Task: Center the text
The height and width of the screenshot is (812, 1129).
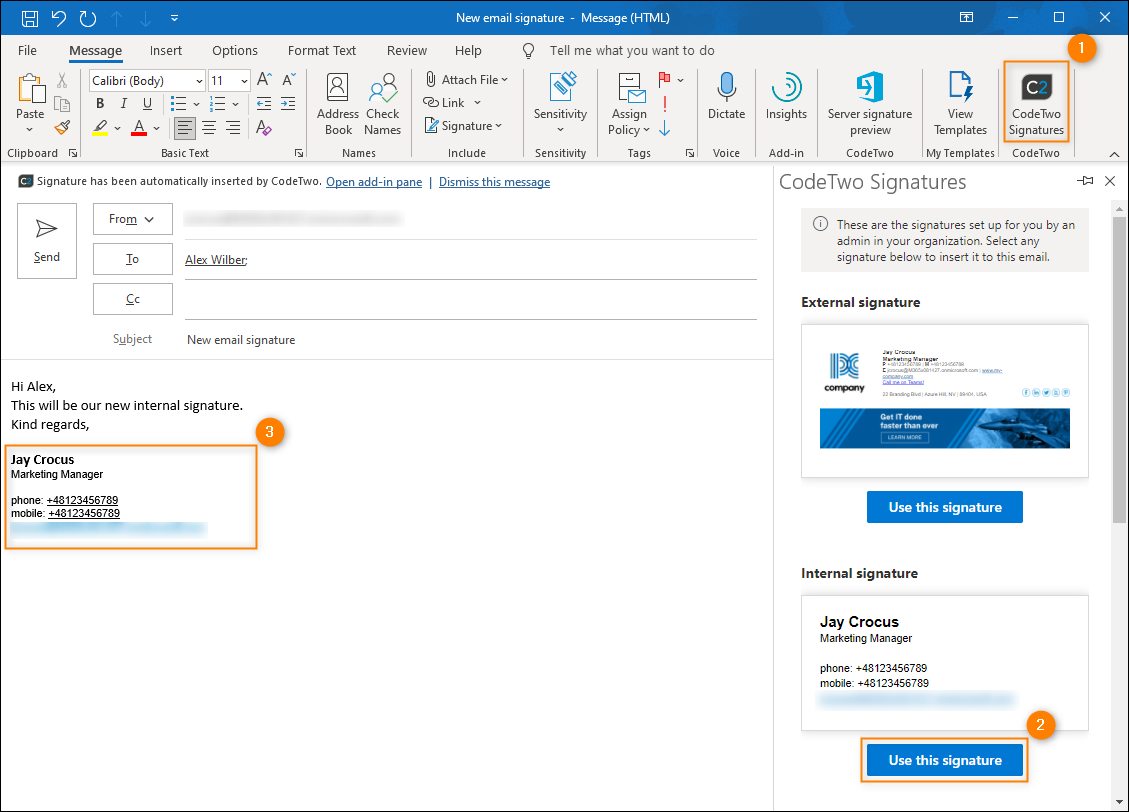Action: (x=209, y=128)
